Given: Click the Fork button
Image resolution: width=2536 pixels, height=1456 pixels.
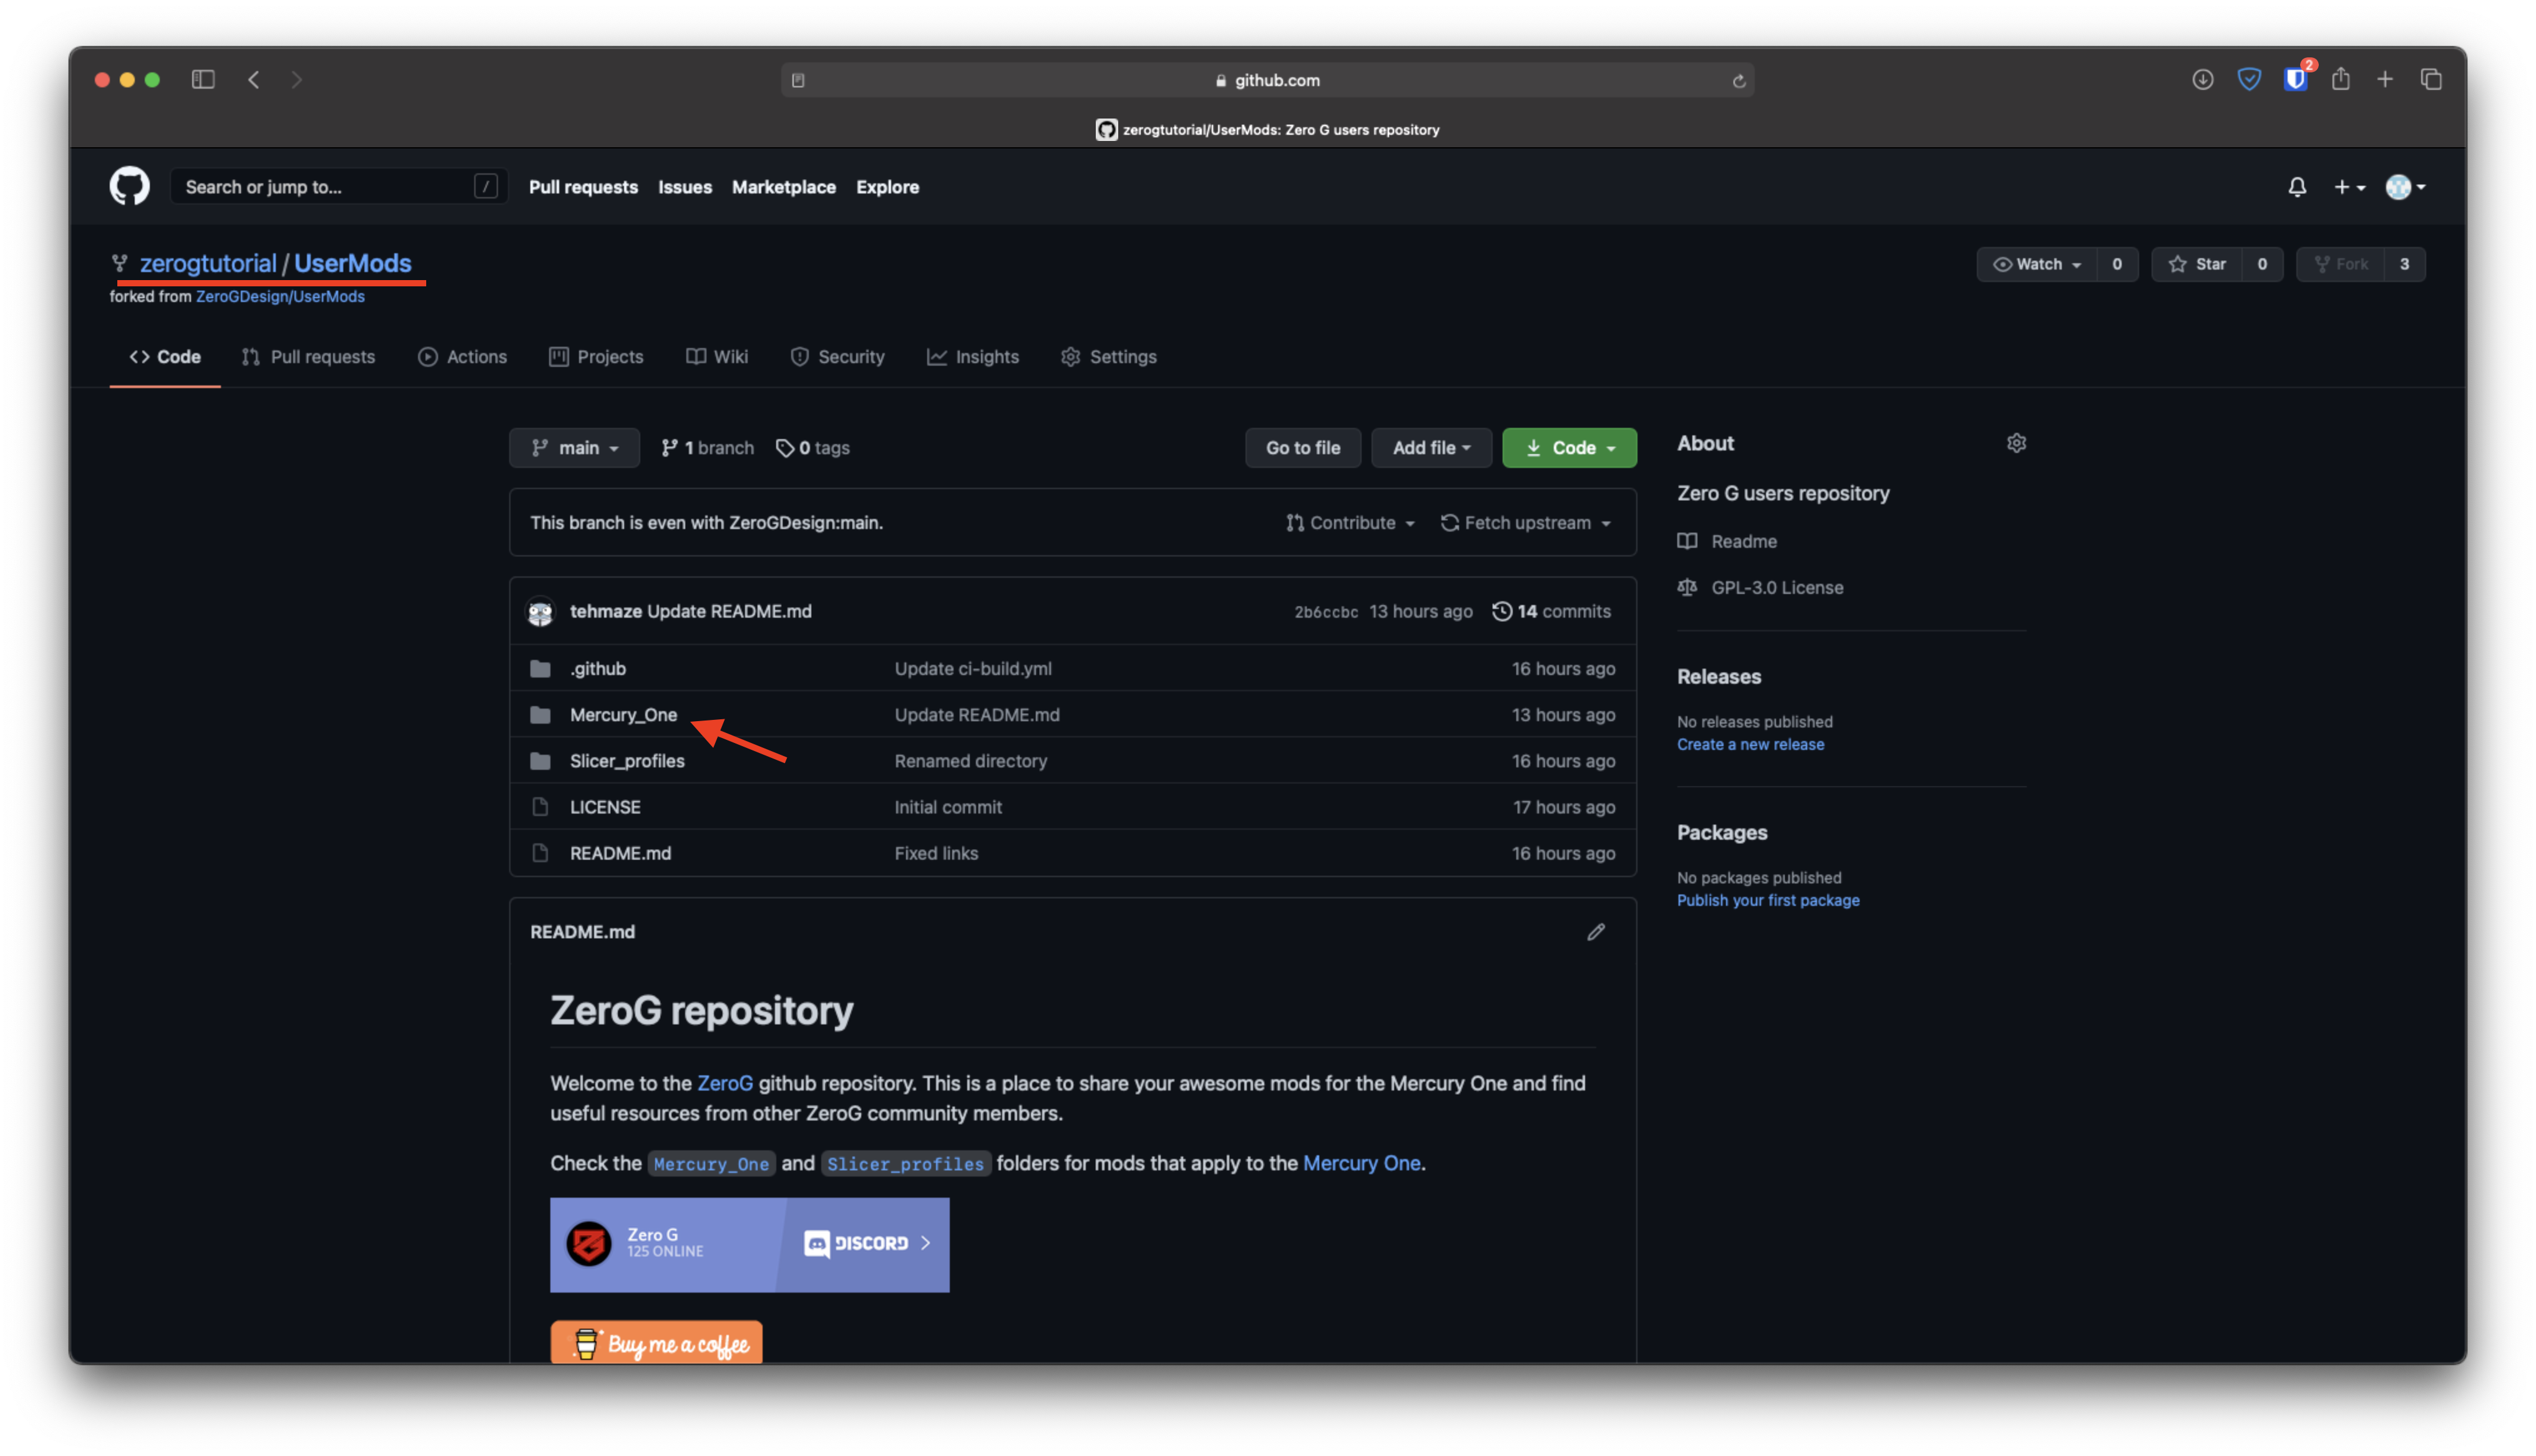Looking at the screenshot, I should click(2340, 264).
